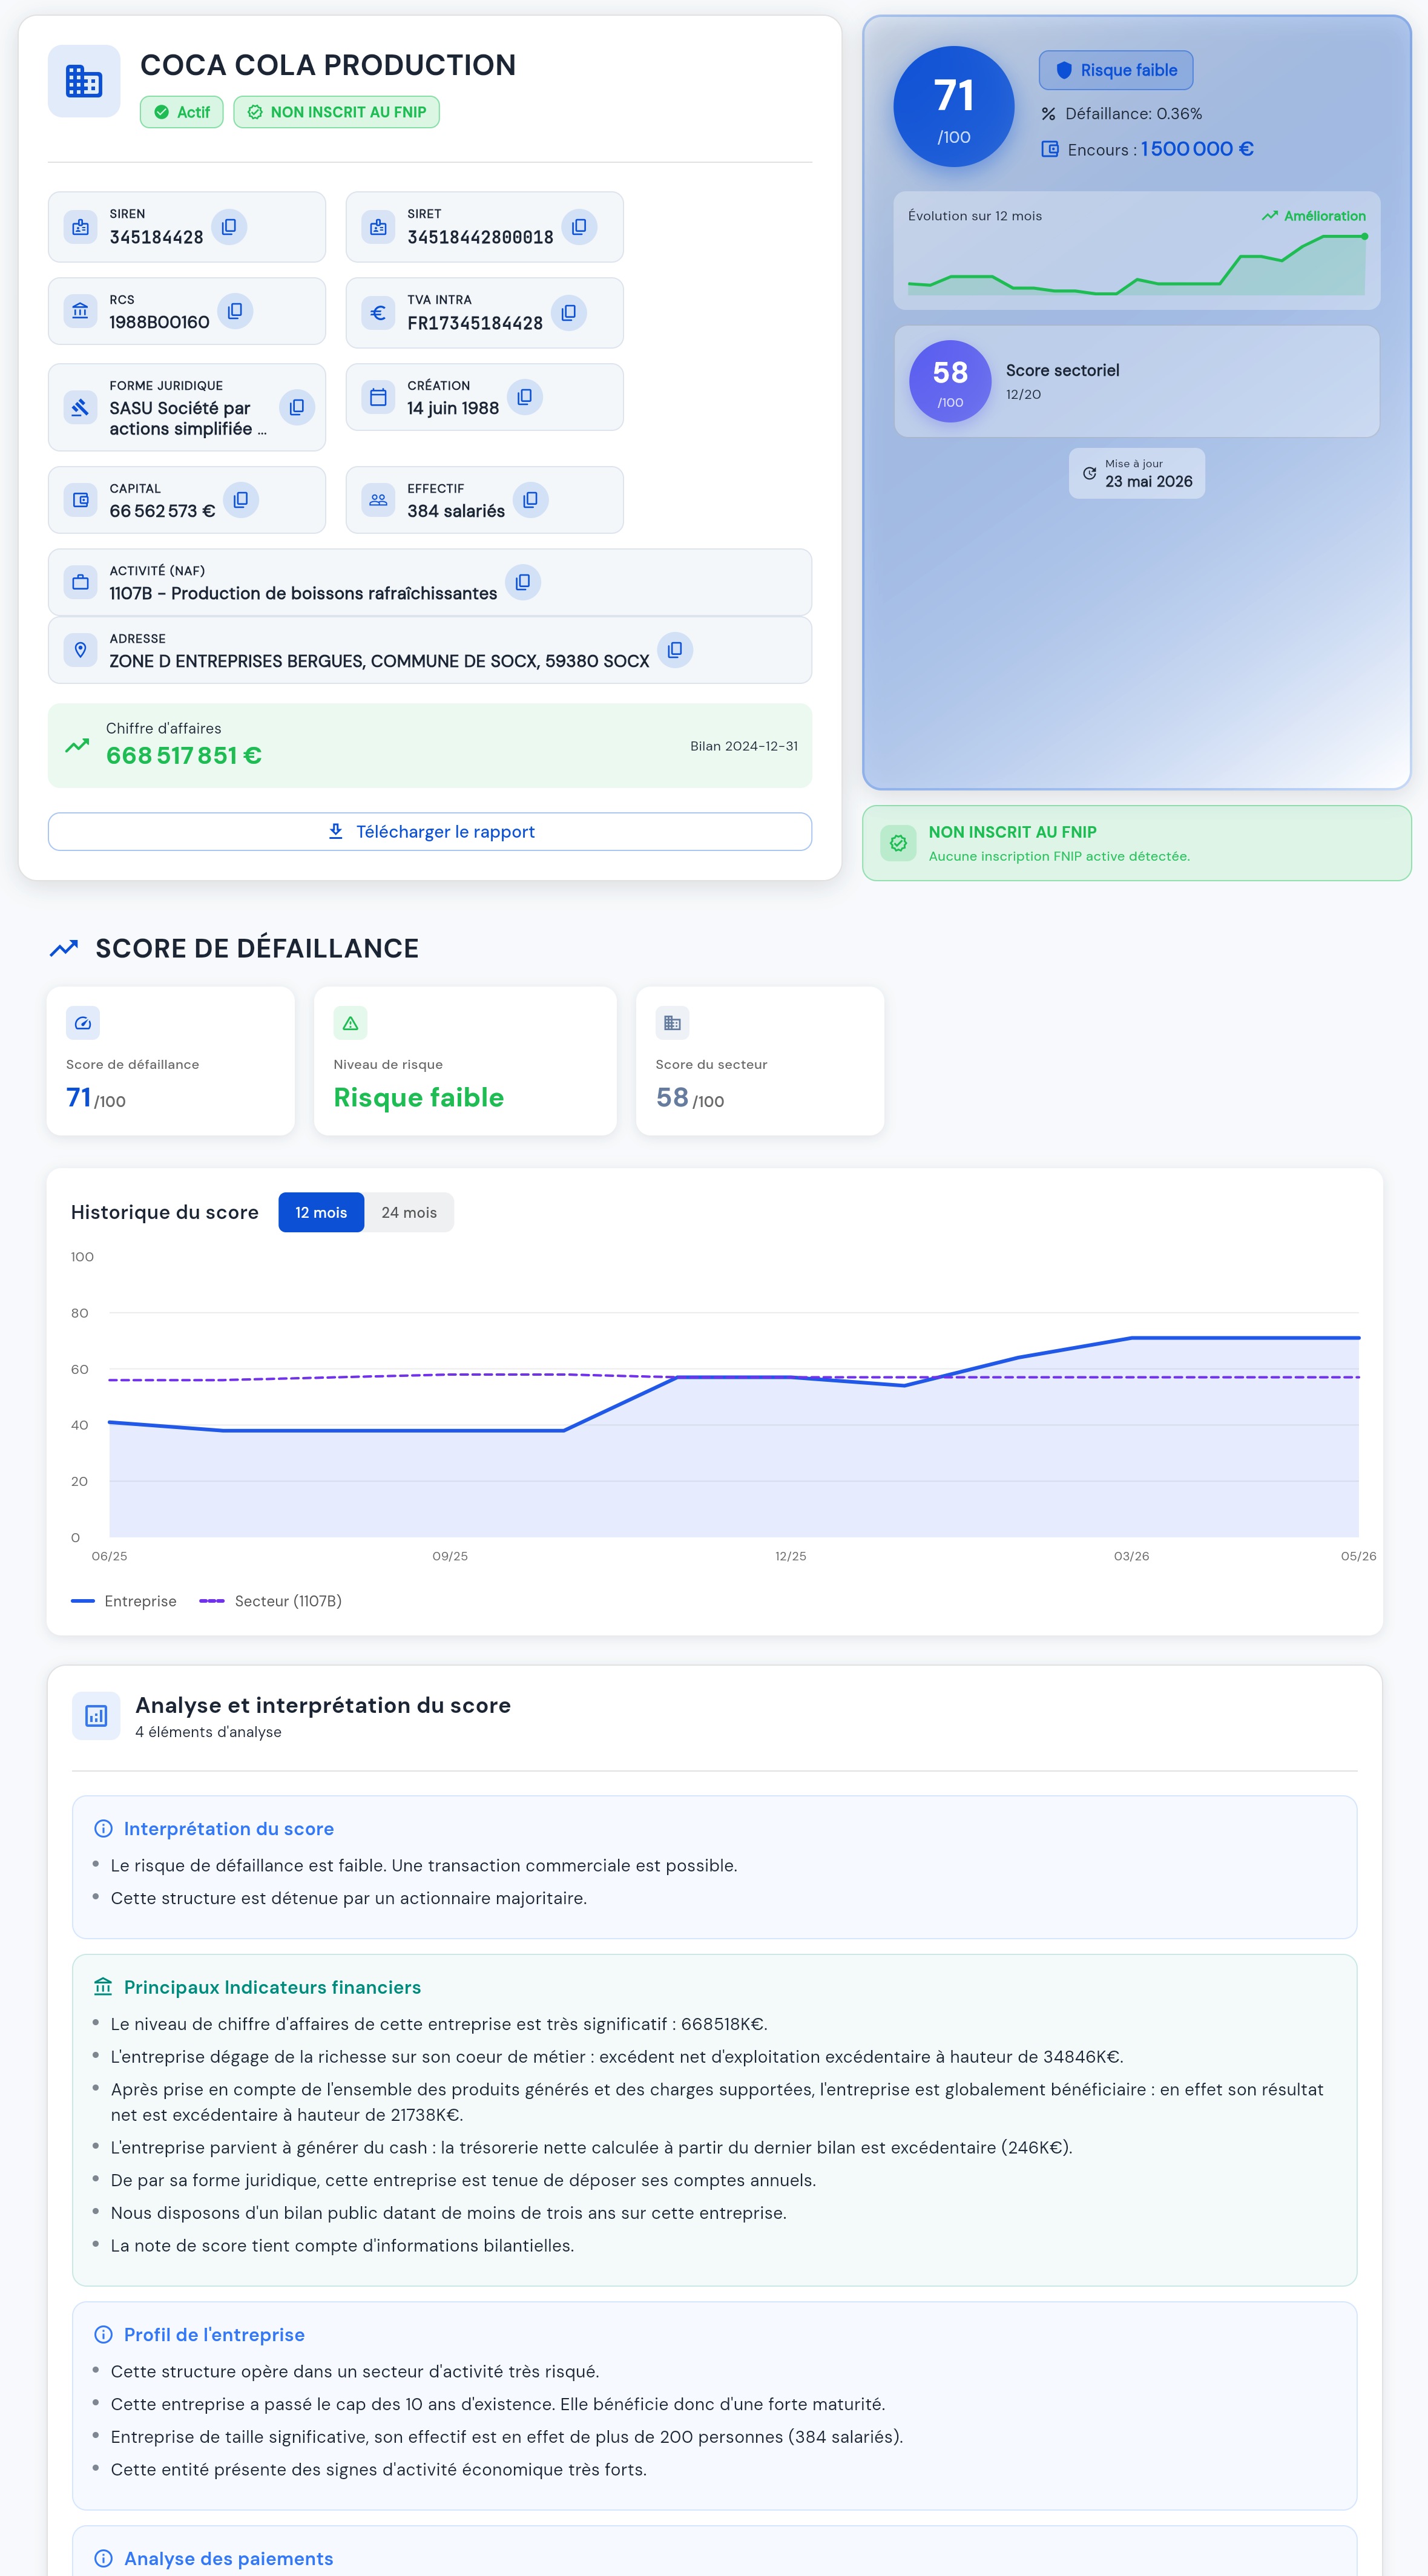Screen dimensions: 1428x2576
Task: Click the SIREN badge icon
Action: [x=81, y=227]
